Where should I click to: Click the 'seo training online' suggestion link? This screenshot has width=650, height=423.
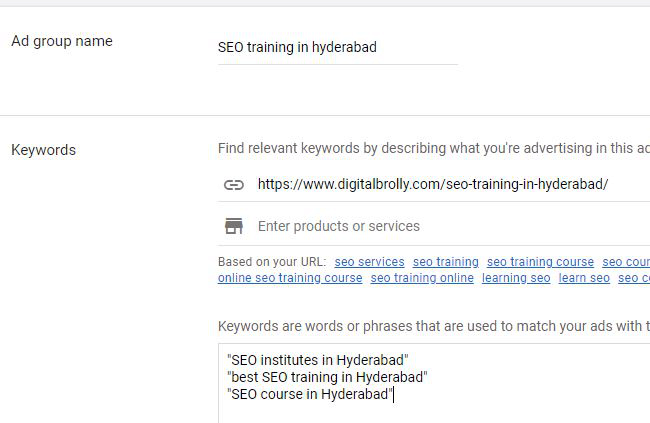click(x=422, y=278)
